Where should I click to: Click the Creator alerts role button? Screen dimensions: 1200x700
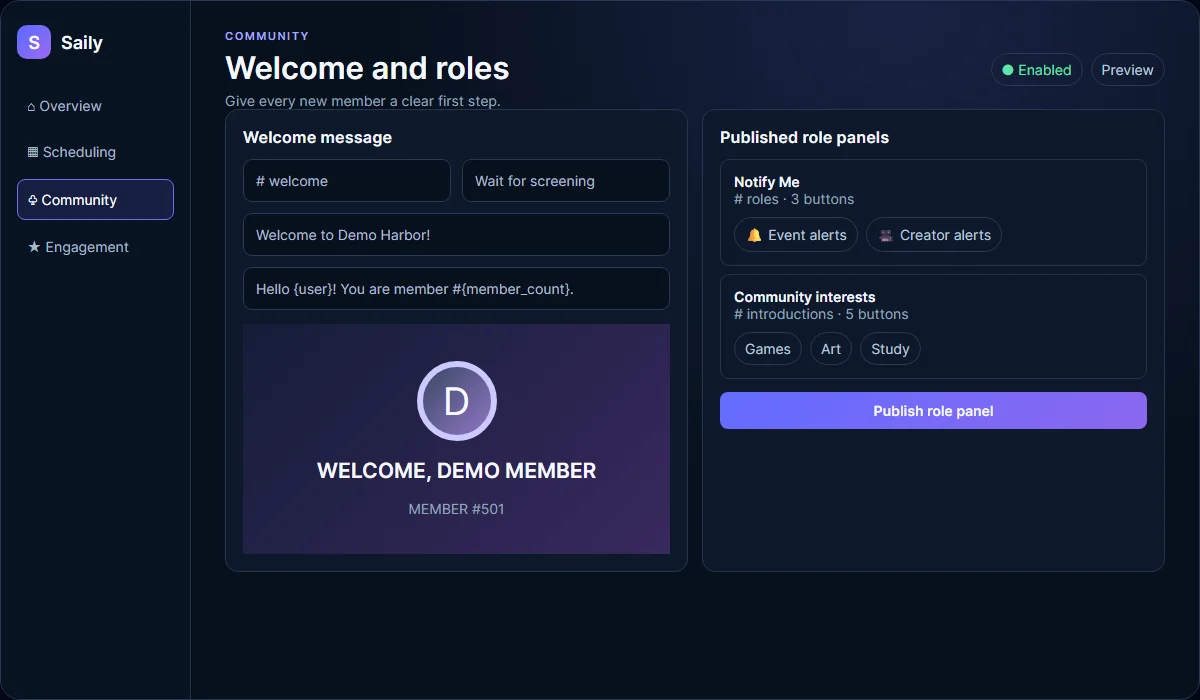pyautogui.click(x=934, y=235)
